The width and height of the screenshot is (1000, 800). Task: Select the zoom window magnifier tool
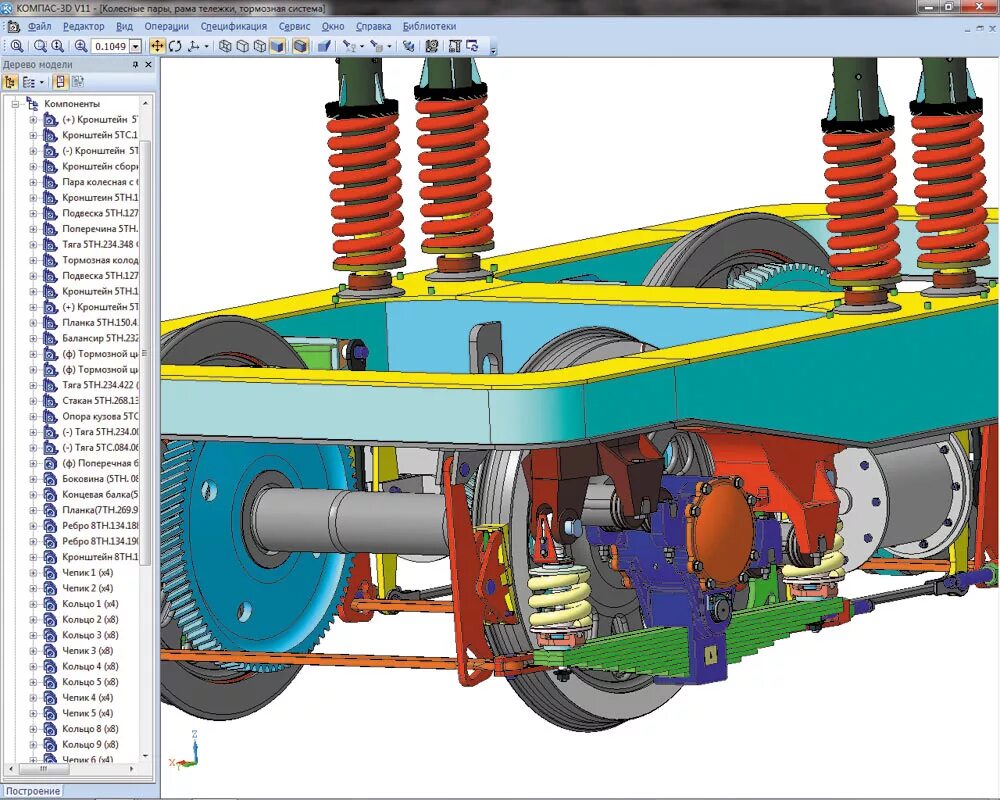(40, 46)
